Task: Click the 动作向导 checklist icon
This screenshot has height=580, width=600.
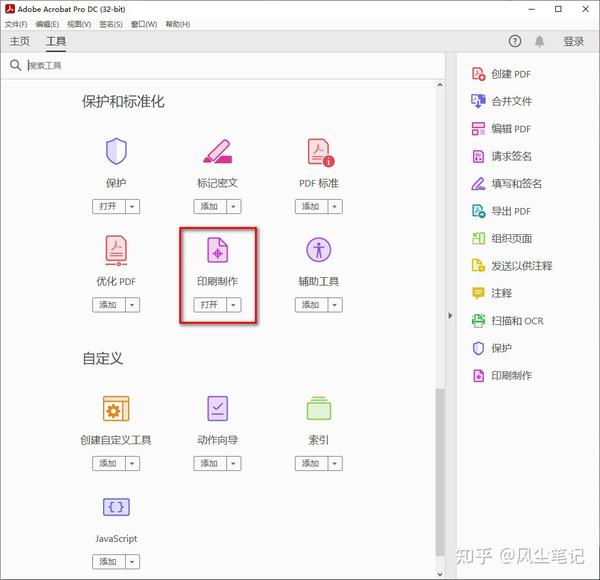Action: 217,409
